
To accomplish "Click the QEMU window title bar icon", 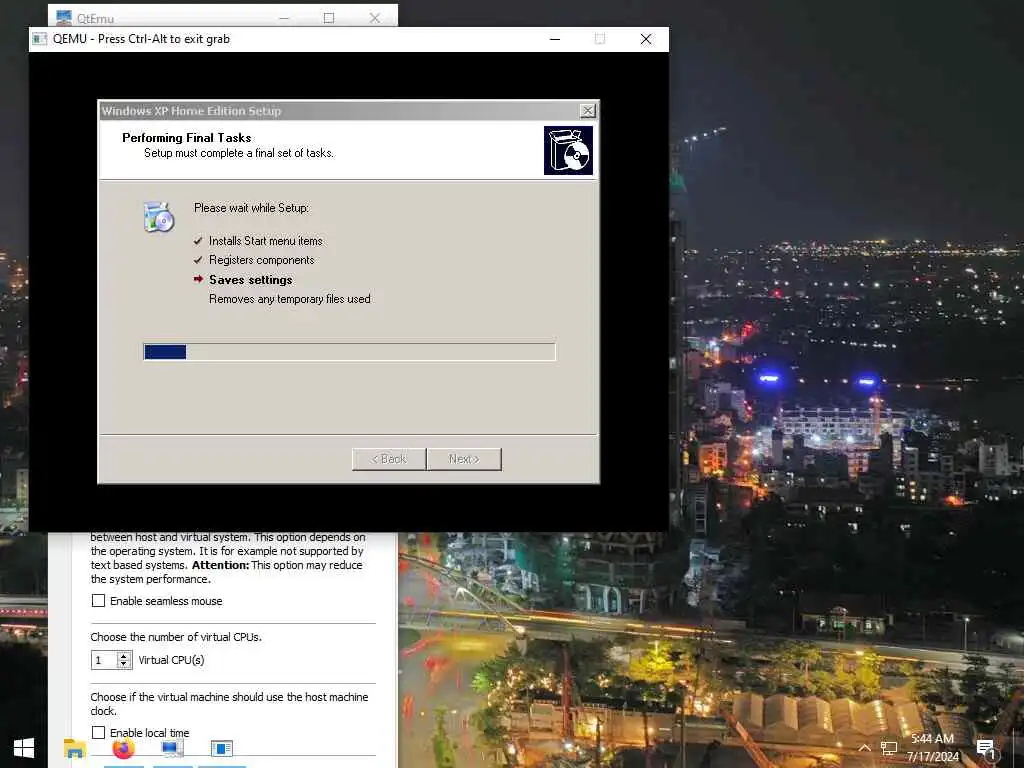I will 40,39.
